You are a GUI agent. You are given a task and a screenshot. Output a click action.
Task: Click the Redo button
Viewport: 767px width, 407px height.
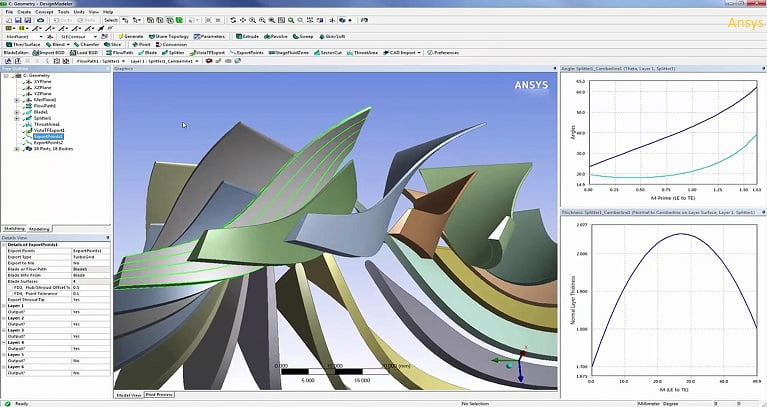86,20
